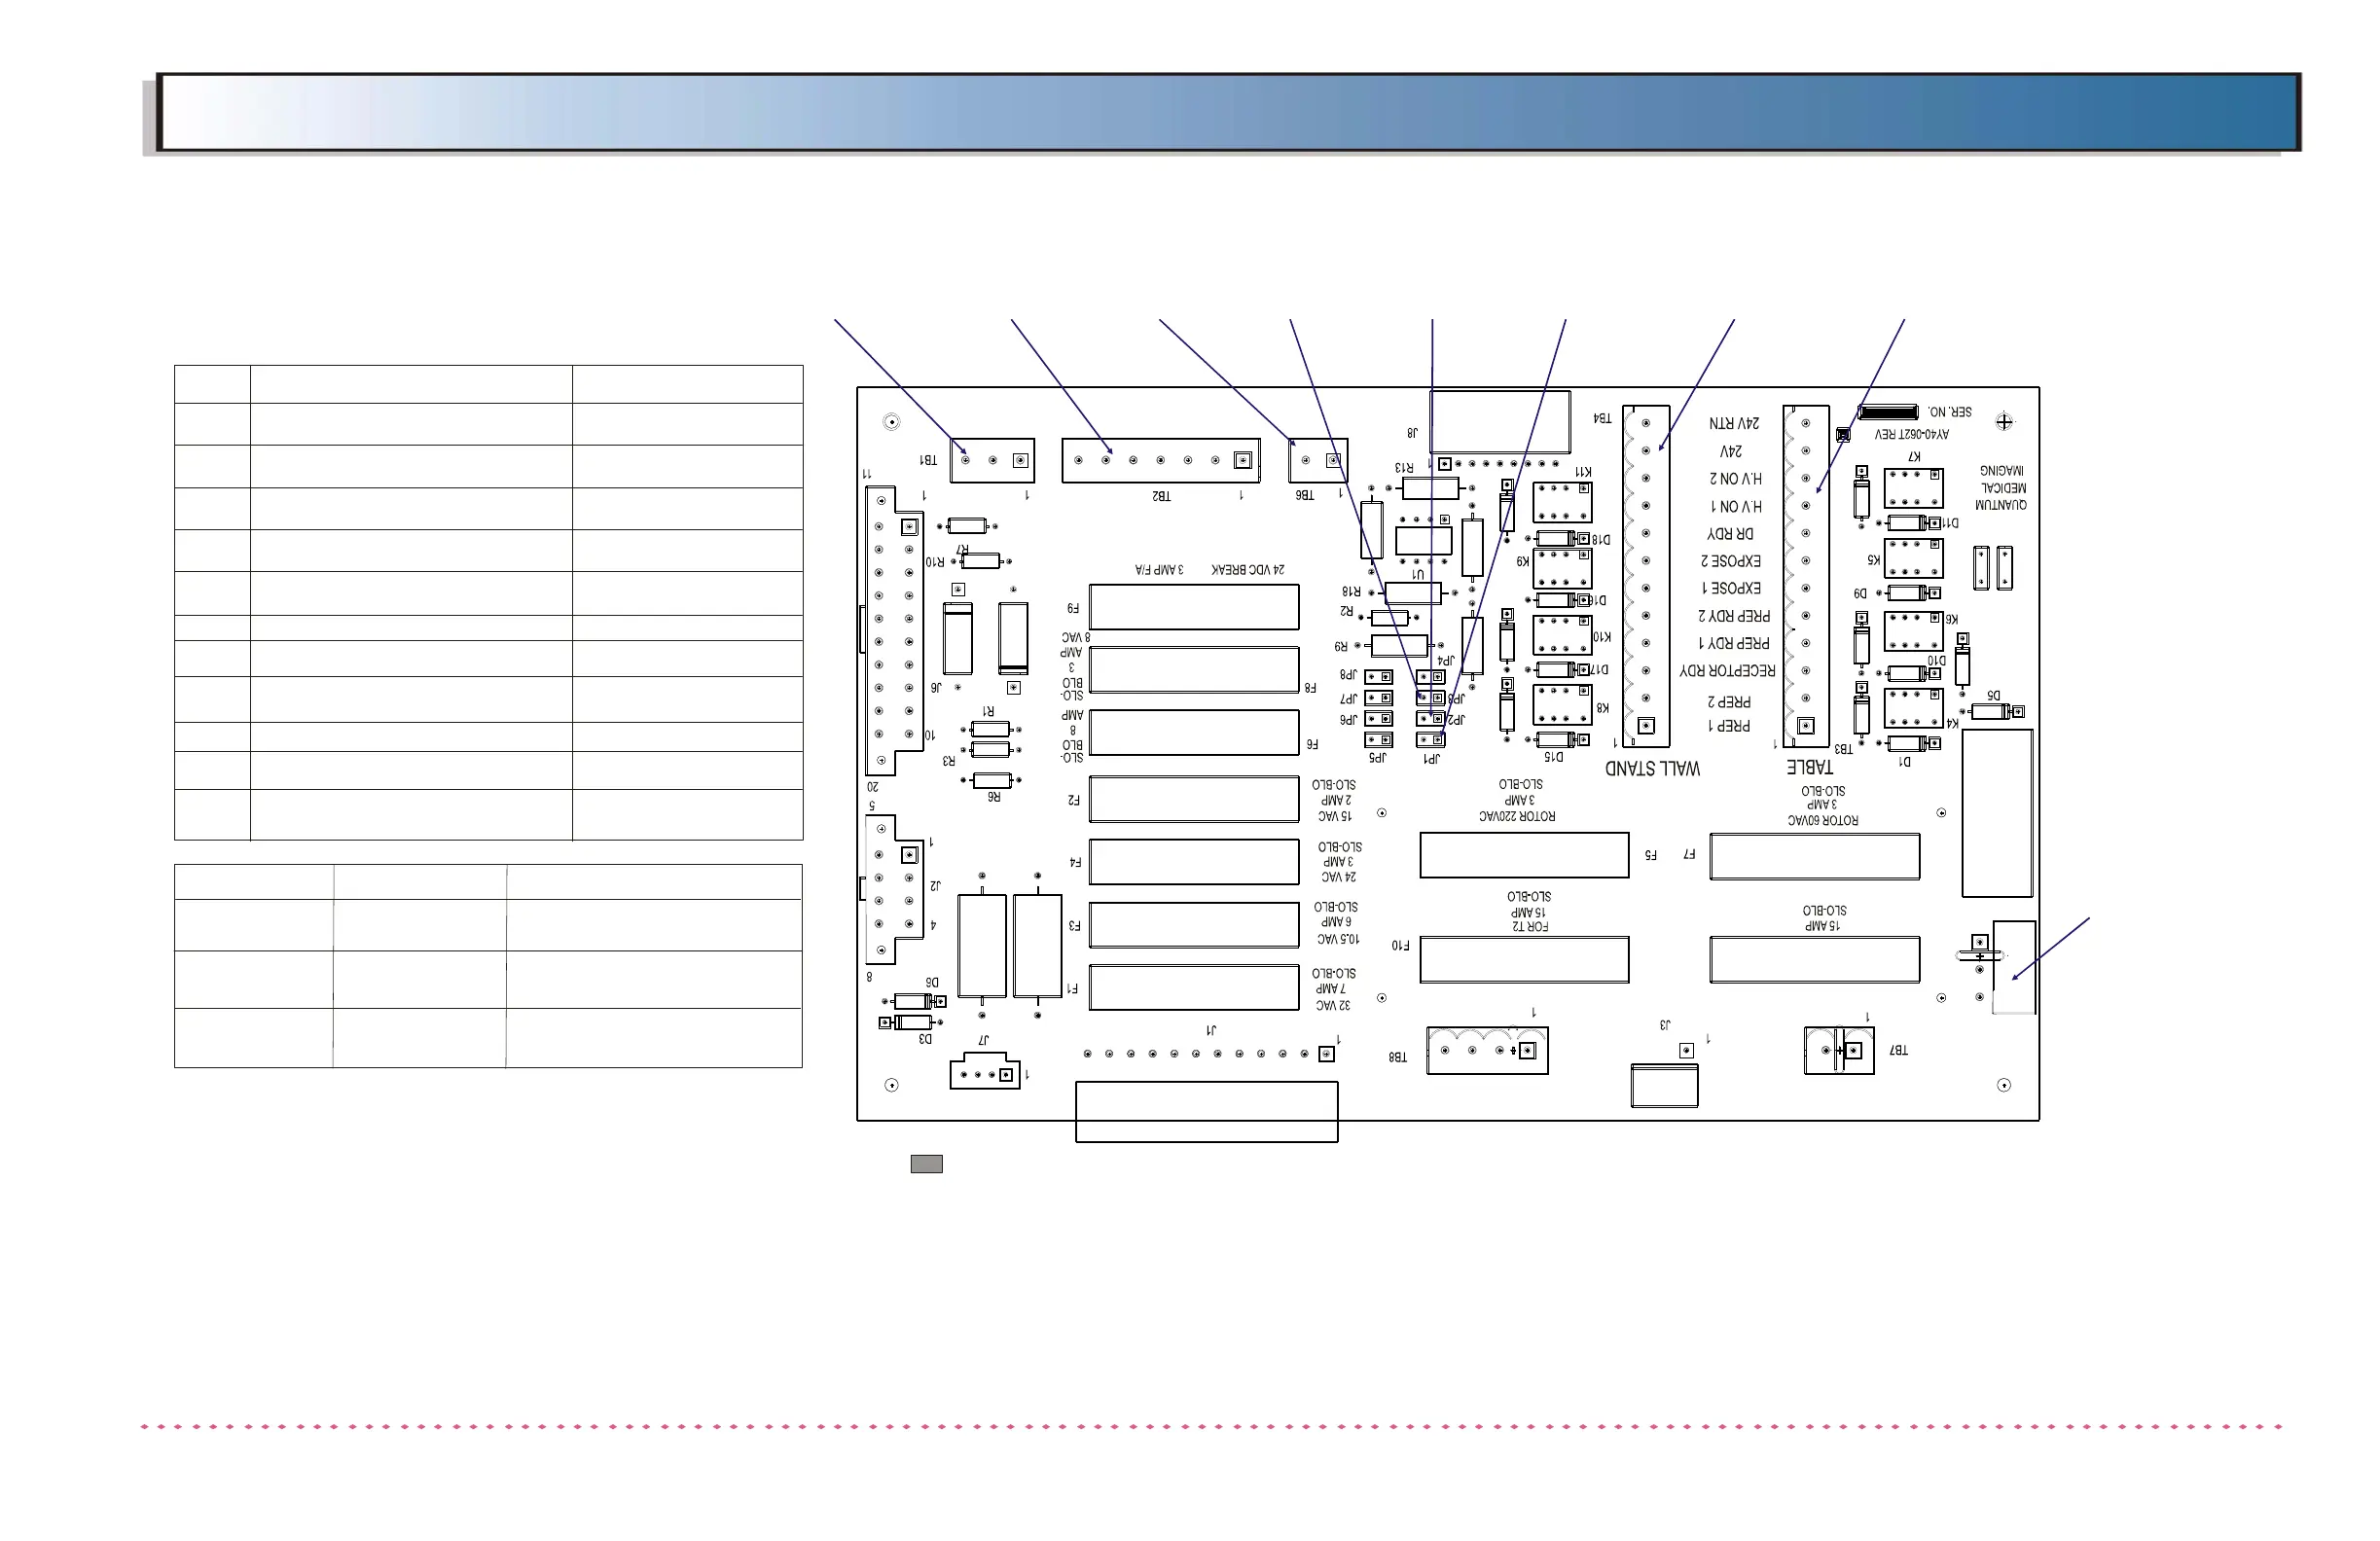
Task: Click the TB2 terminal block
Action: point(1160,460)
